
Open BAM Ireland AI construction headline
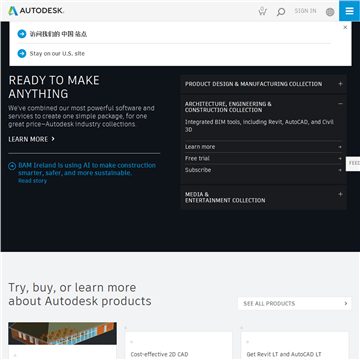point(87,169)
